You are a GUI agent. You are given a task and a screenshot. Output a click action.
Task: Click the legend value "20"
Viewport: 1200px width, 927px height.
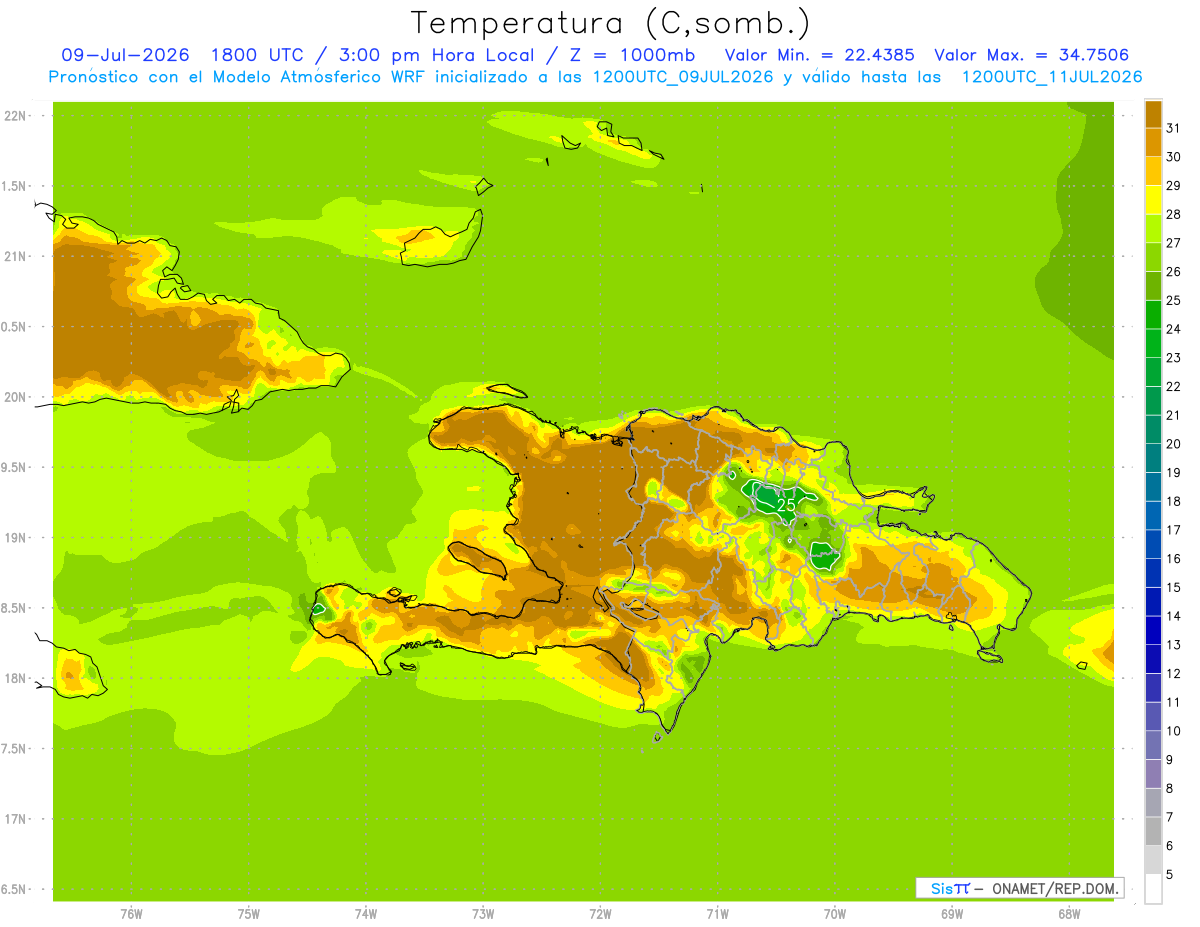point(1174,444)
